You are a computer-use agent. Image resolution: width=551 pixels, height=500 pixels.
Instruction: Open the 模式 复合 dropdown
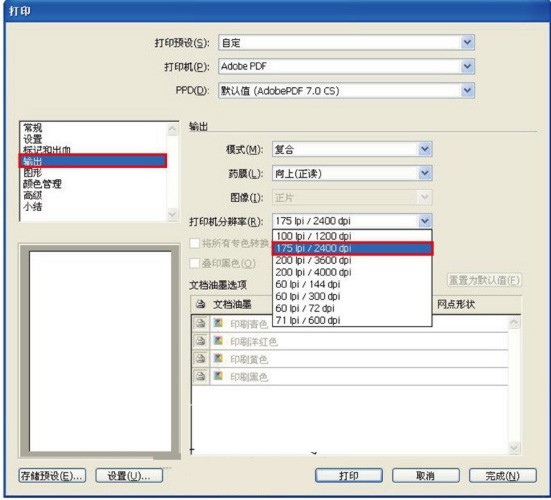pos(425,150)
